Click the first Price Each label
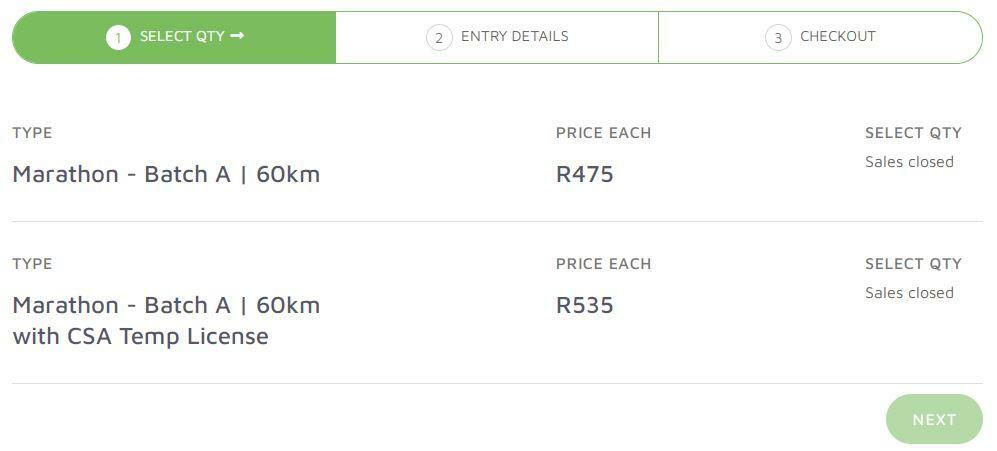The image size is (997, 451). [603, 133]
